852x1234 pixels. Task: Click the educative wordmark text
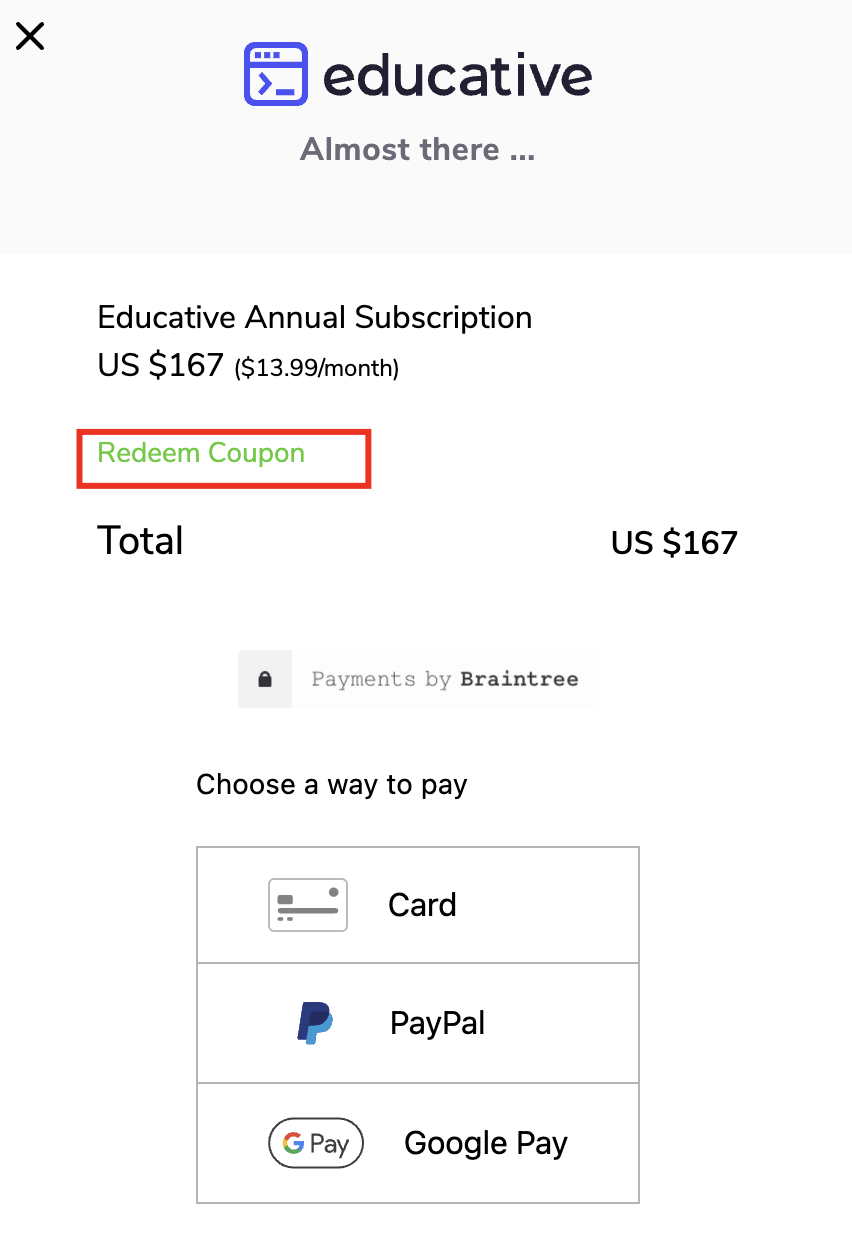[458, 76]
